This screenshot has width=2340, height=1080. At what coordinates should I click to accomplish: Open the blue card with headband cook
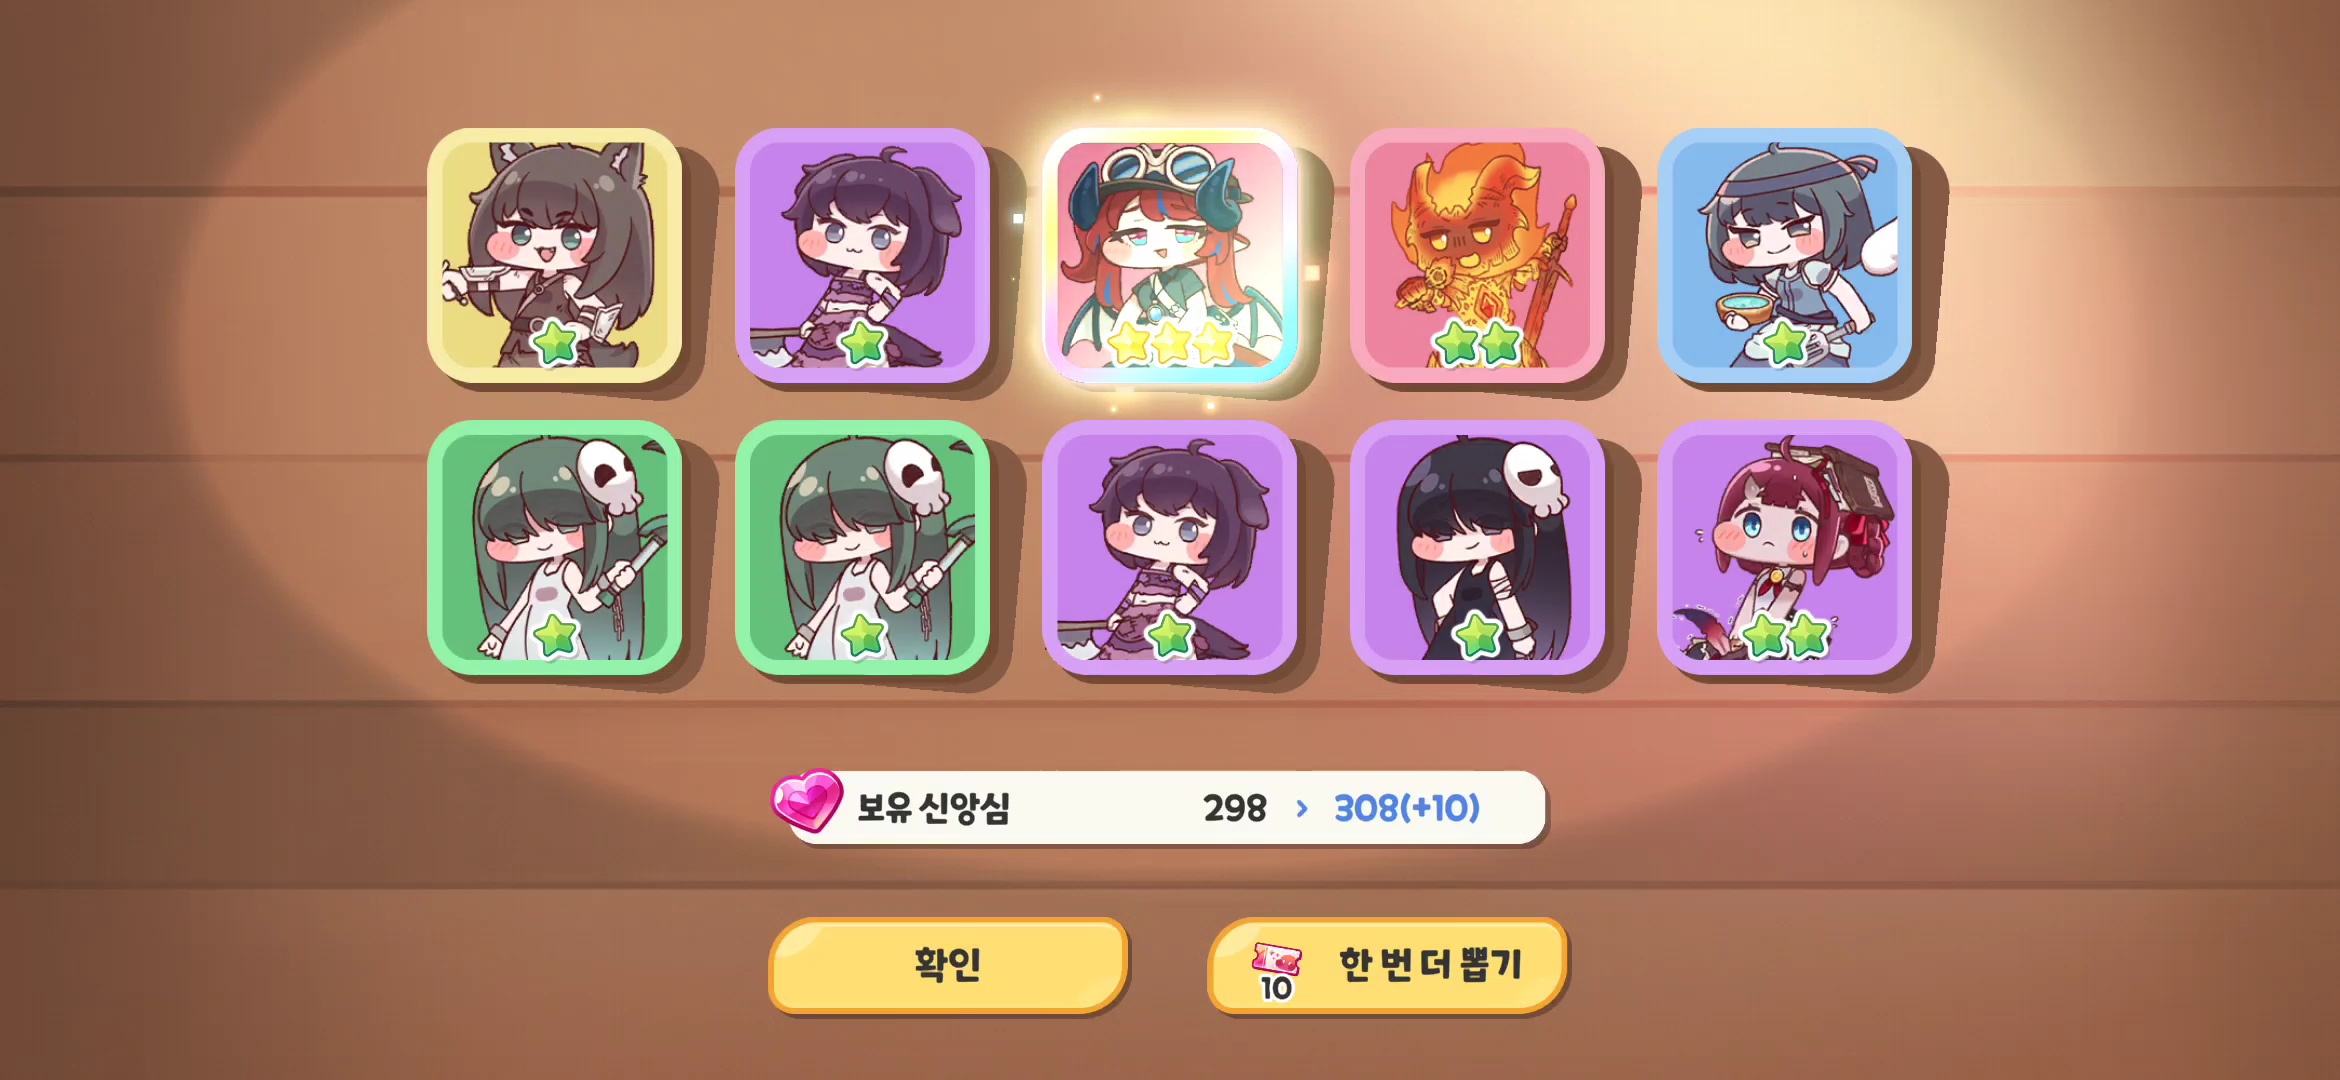tap(1785, 255)
